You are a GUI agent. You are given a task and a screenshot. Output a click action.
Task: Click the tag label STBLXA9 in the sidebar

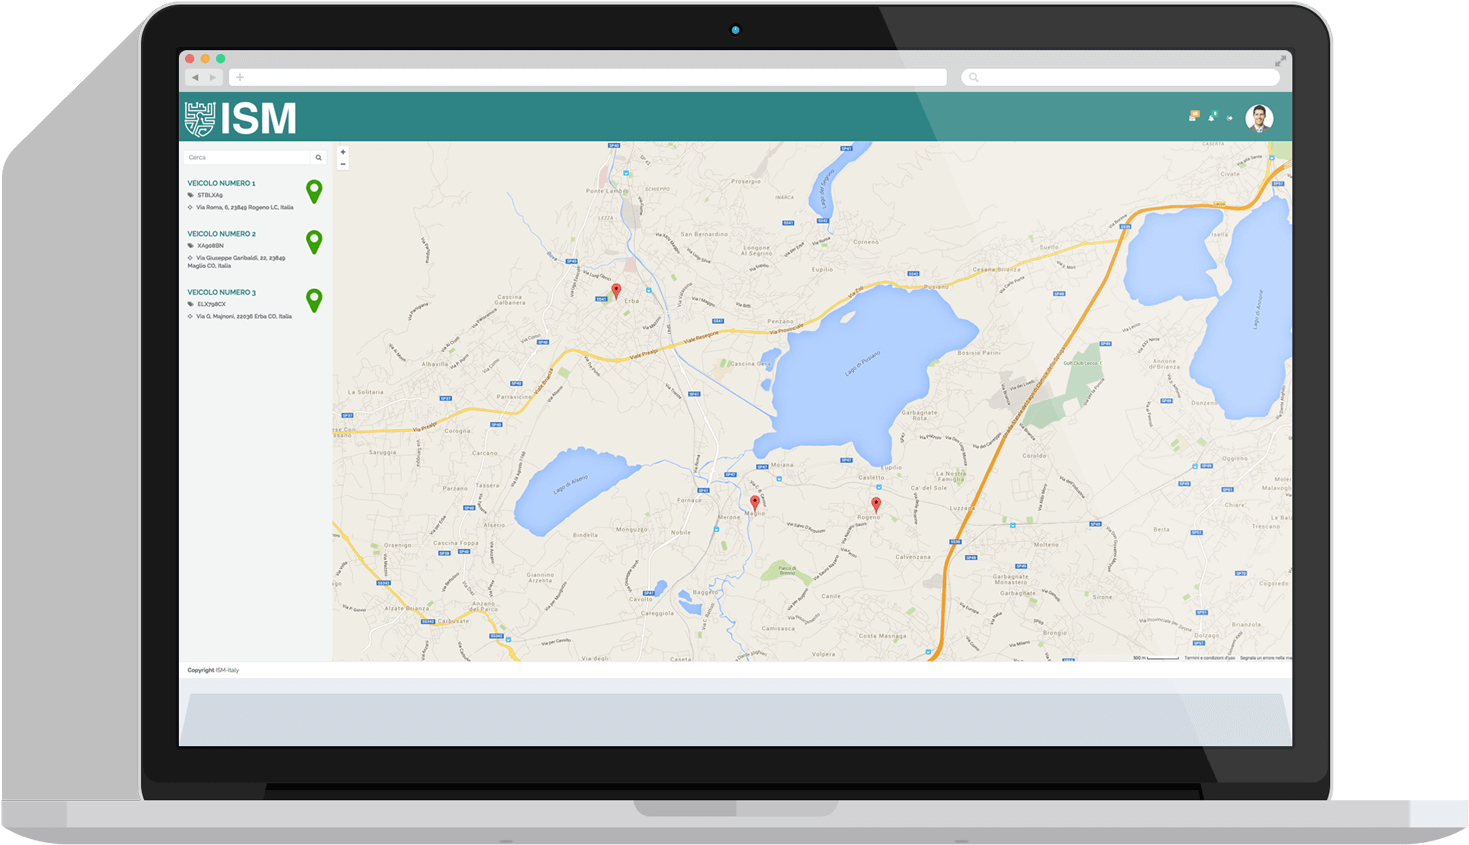(210, 195)
